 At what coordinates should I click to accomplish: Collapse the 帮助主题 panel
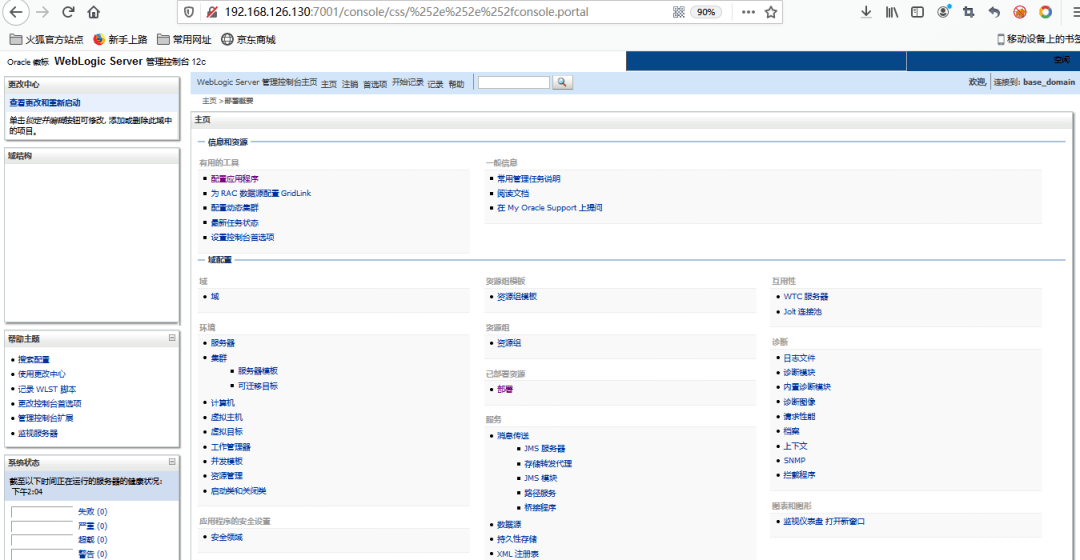click(172, 339)
